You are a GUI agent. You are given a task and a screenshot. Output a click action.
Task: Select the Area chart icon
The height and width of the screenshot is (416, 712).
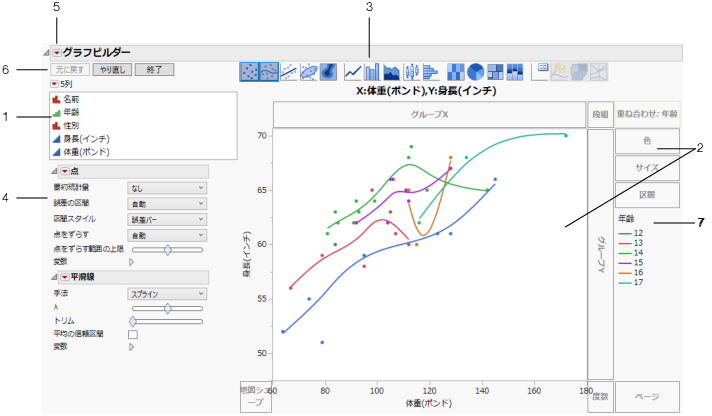391,72
